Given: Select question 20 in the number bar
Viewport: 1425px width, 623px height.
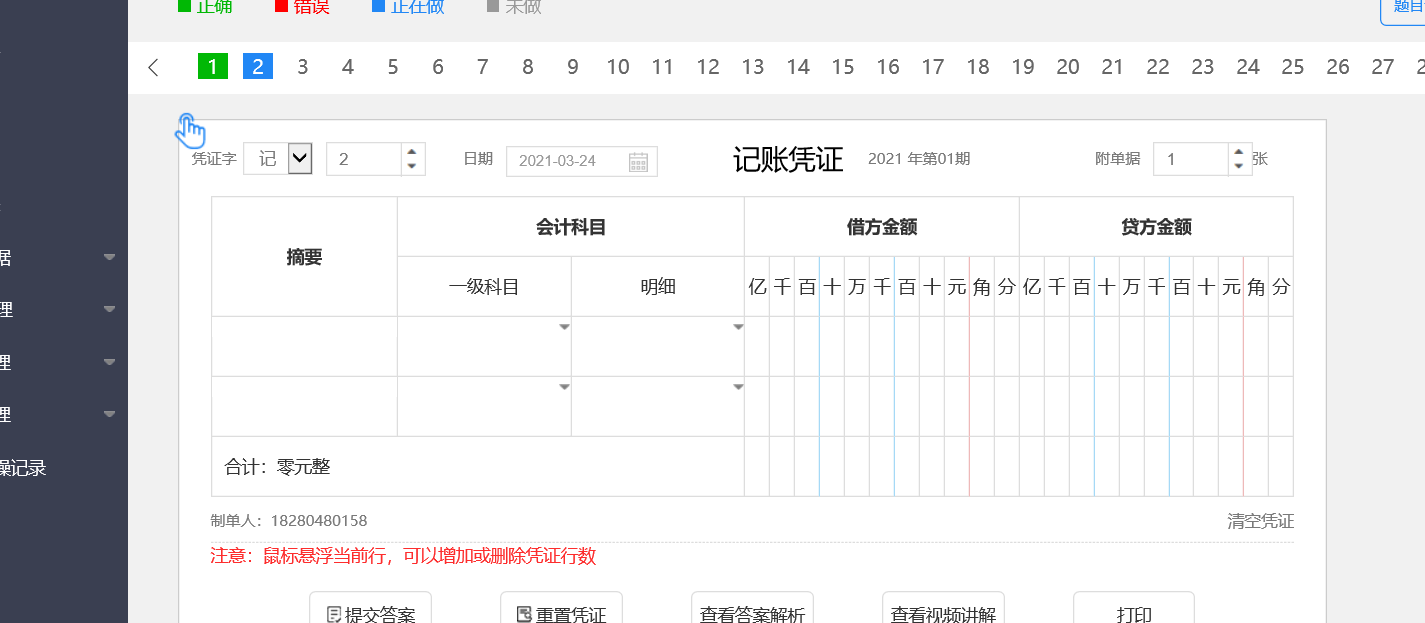Looking at the screenshot, I should [x=1068, y=67].
